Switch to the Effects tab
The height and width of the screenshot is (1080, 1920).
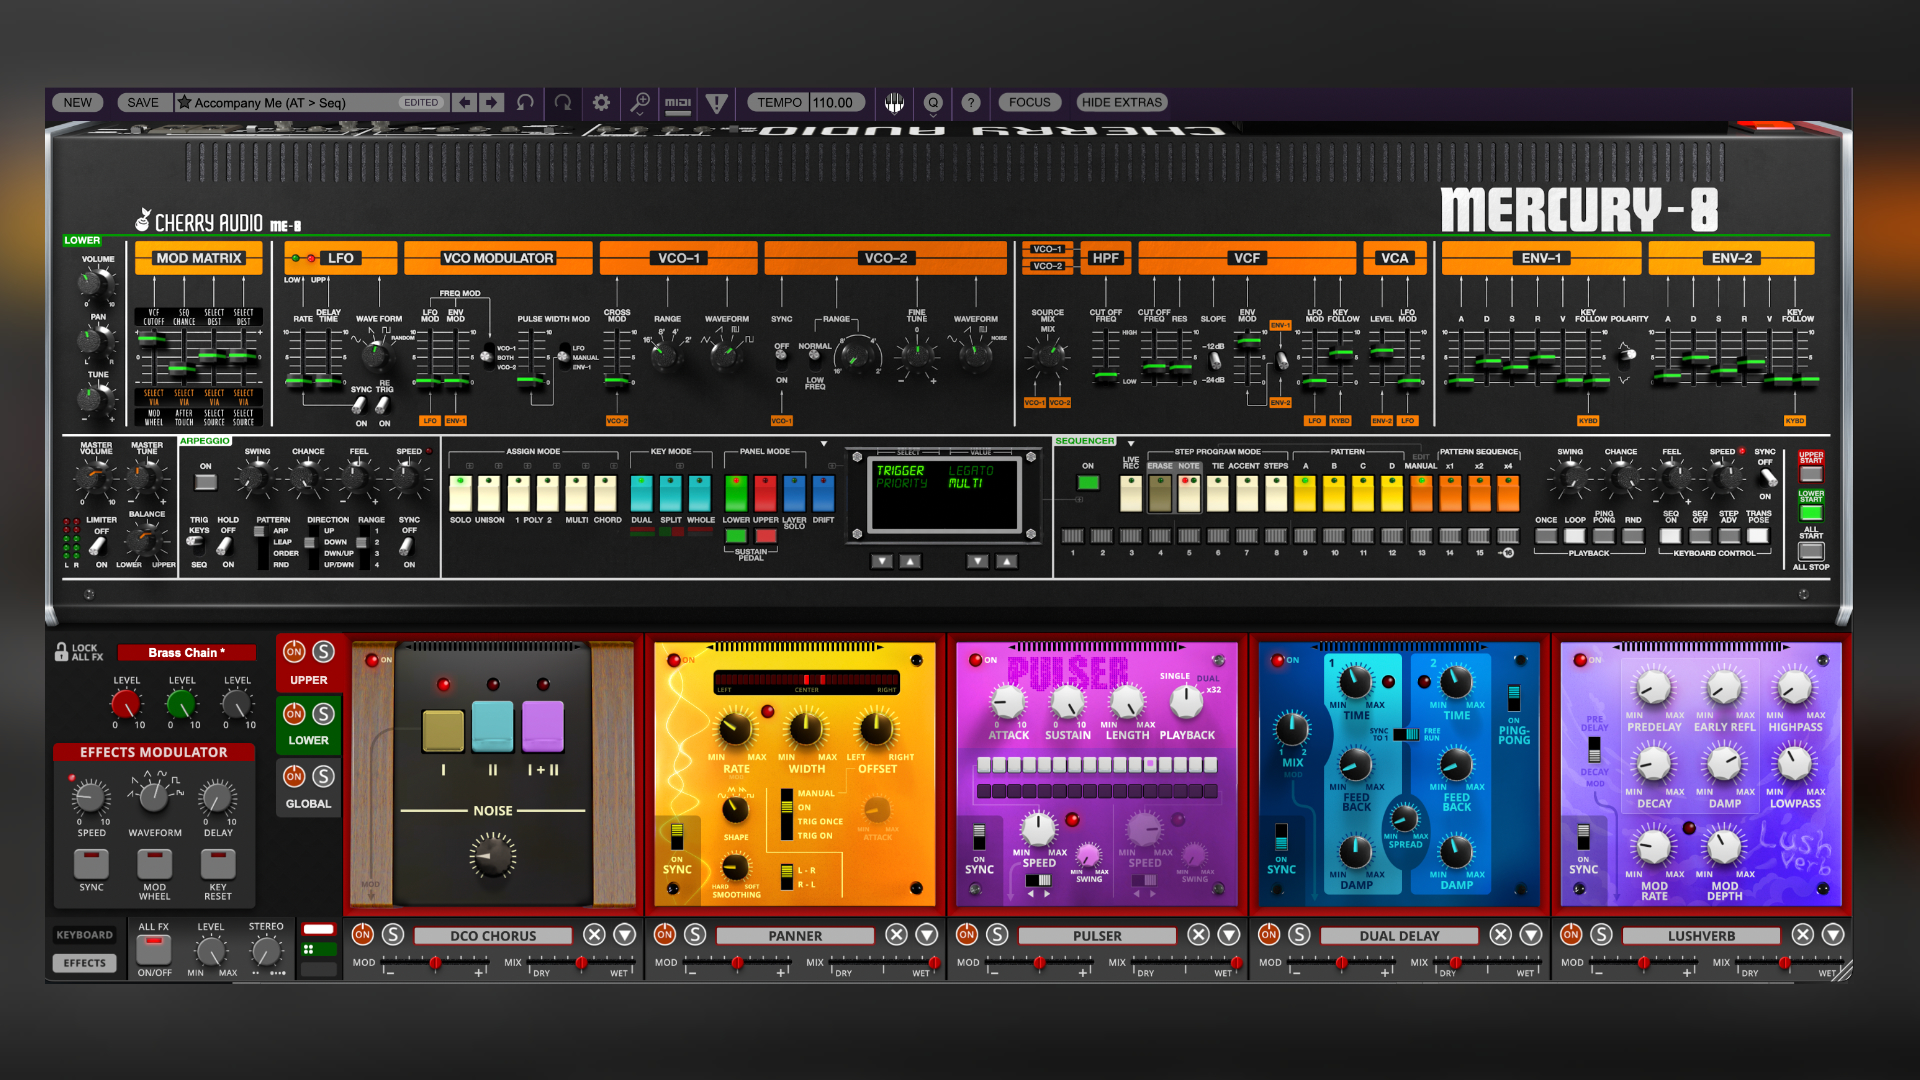point(84,963)
